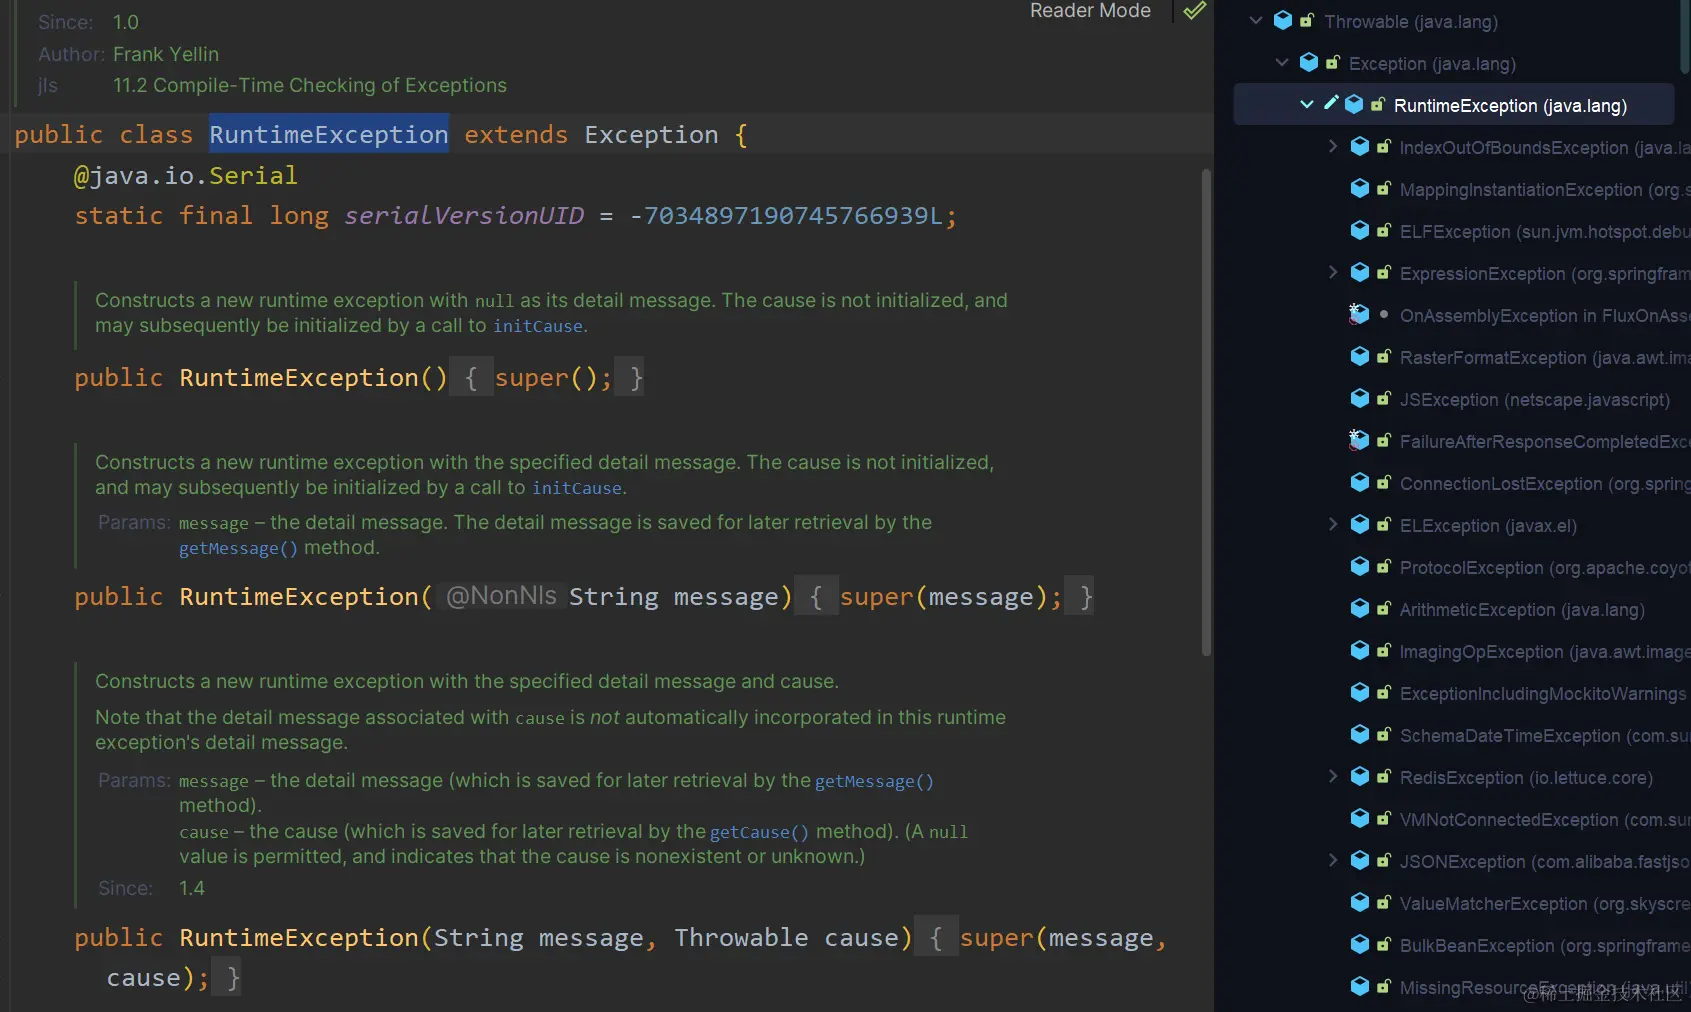The width and height of the screenshot is (1691, 1012).
Task: Collapse the RuntimeException hierarchy node
Action: (x=1306, y=104)
